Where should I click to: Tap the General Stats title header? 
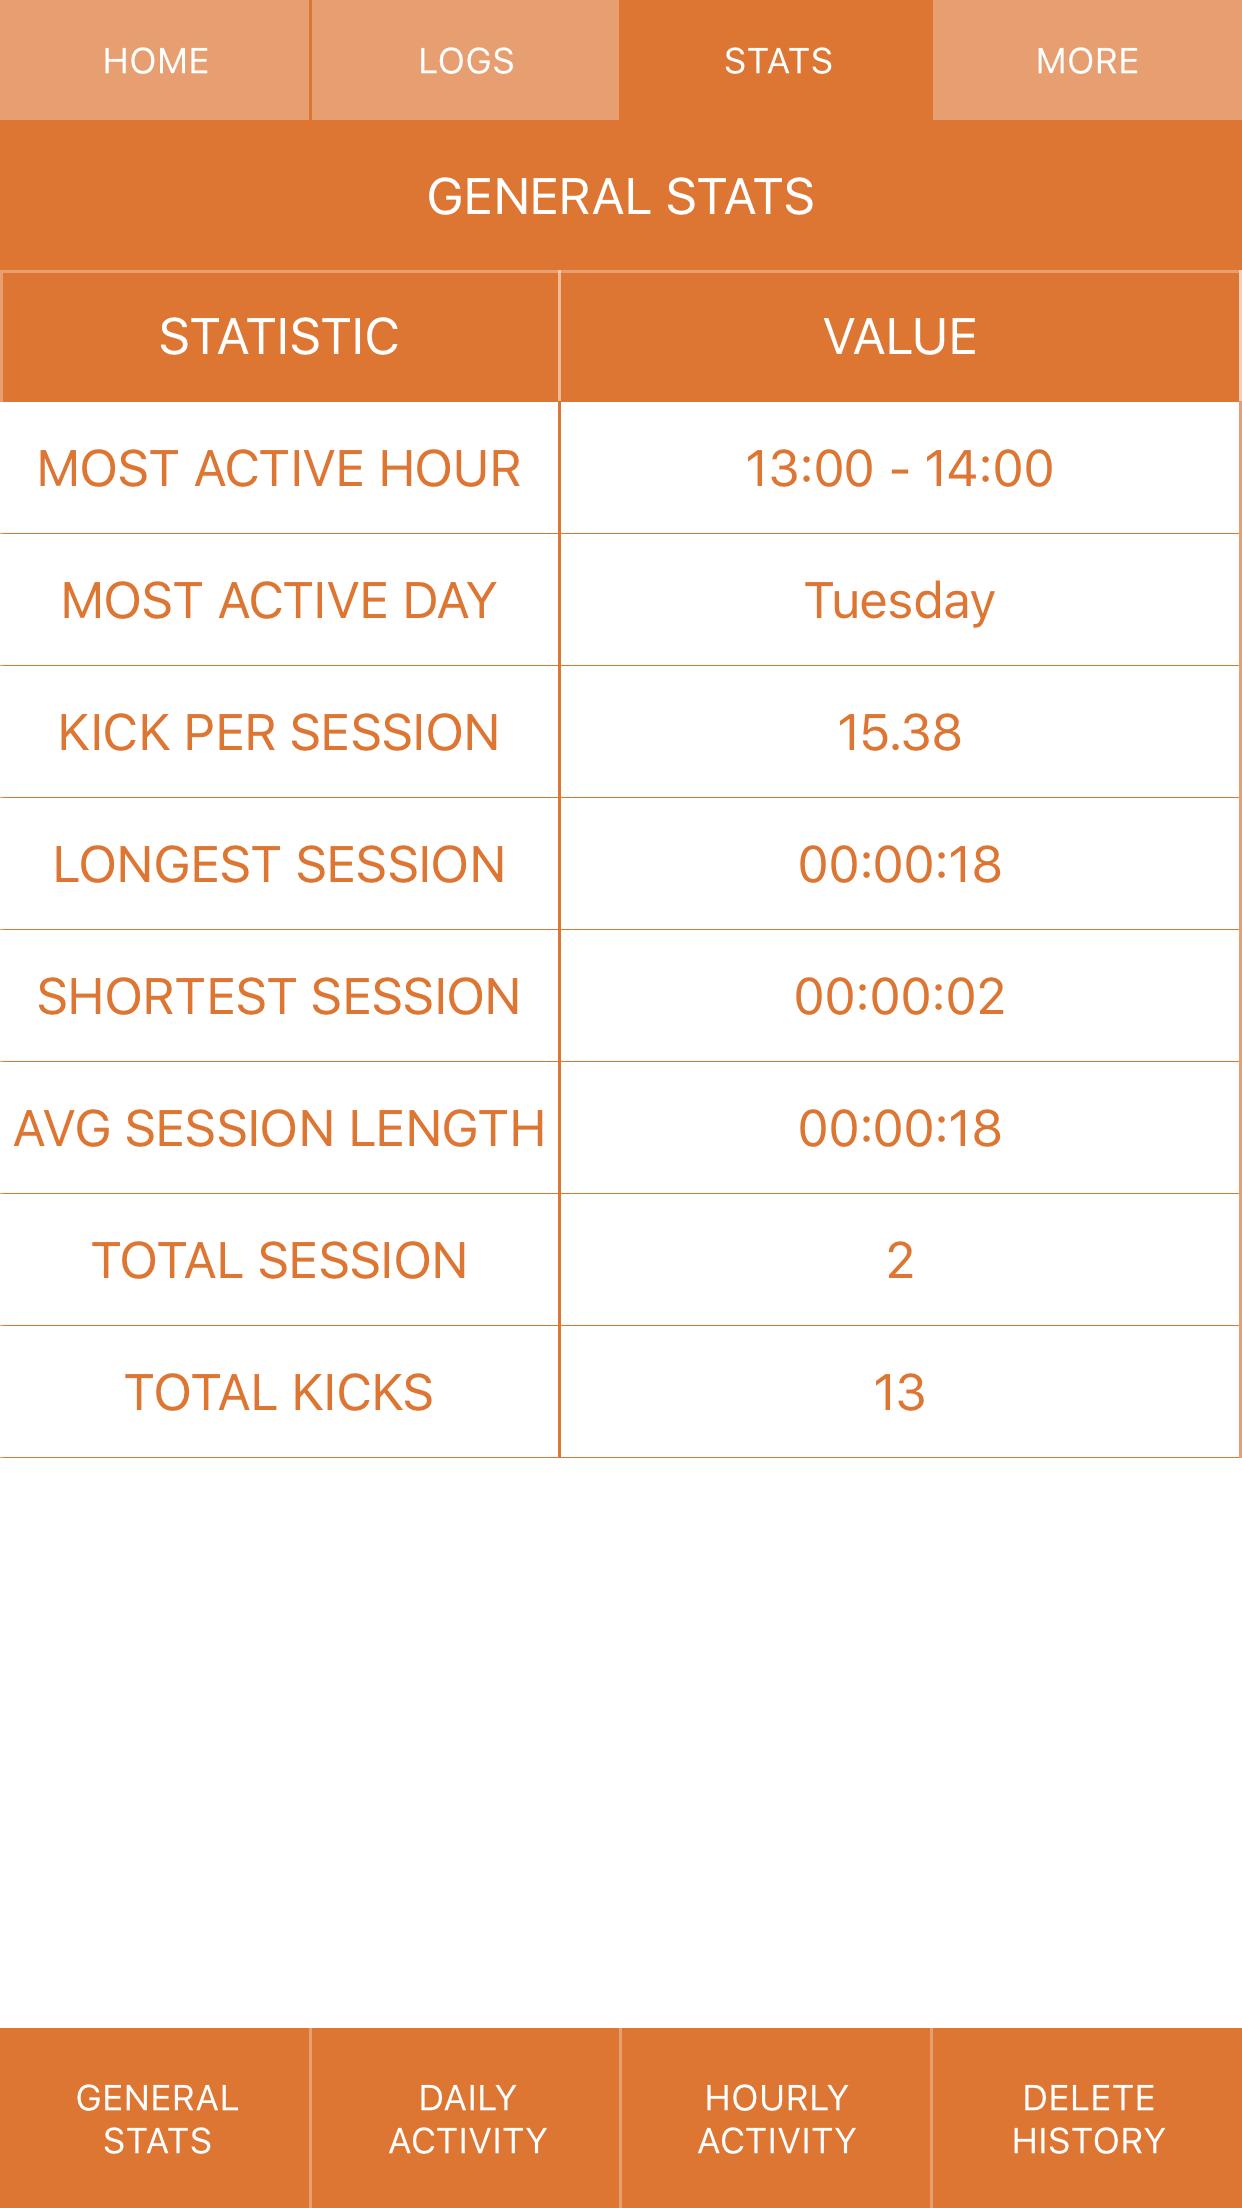[x=621, y=196]
